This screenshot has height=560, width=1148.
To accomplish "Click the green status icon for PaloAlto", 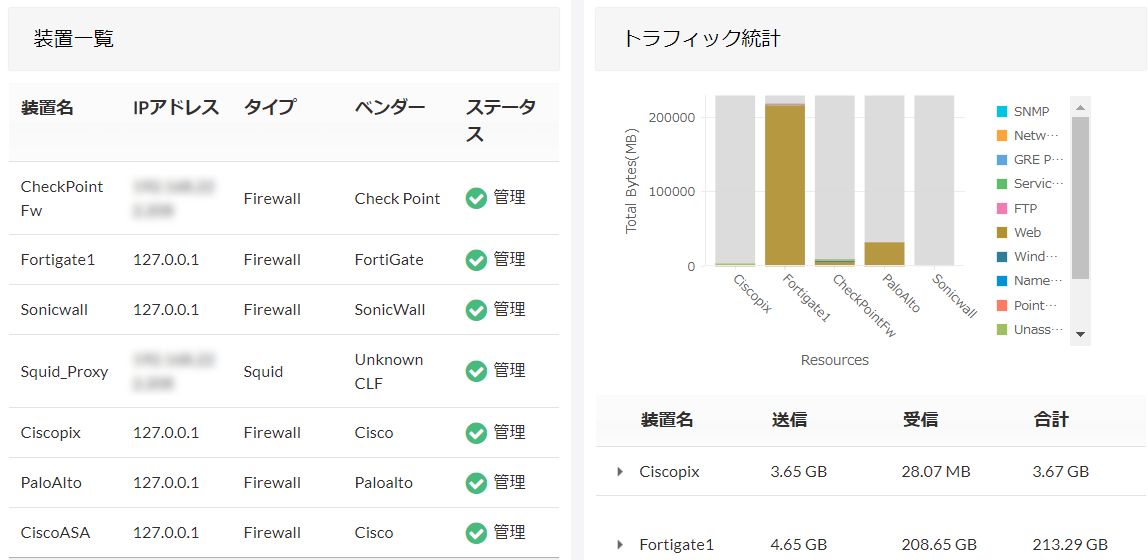I will pyautogui.click(x=476, y=483).
